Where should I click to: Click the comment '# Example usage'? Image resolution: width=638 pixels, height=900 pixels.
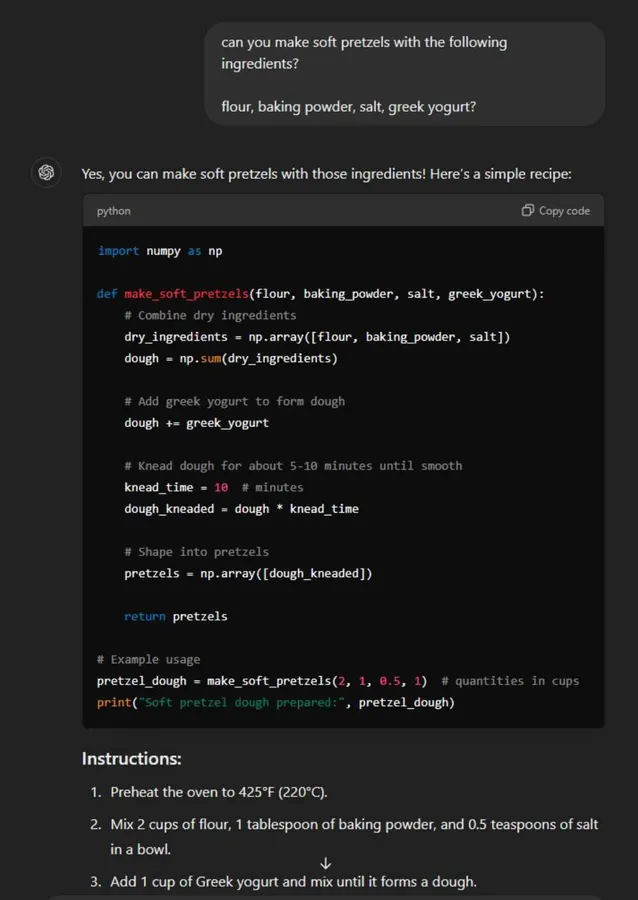(x=148, y=660)
